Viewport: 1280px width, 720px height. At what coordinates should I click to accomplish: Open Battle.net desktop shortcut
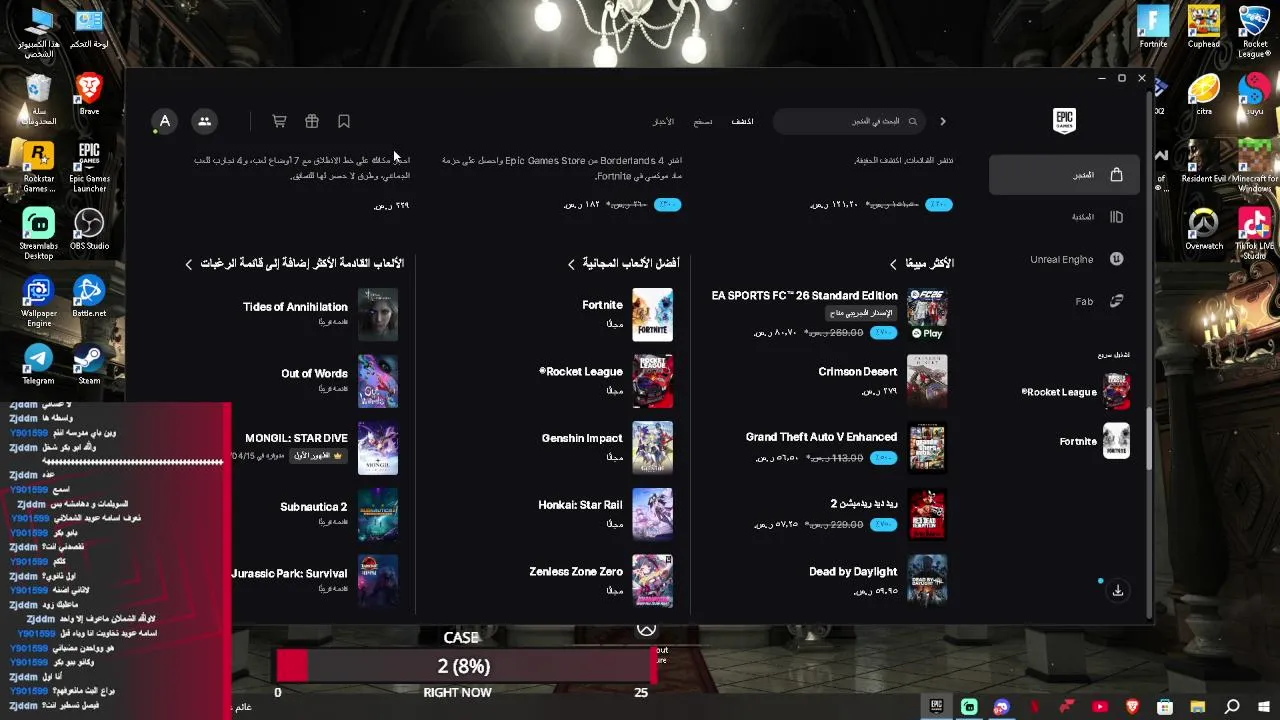pyautogui.click(x=89, y=296)
